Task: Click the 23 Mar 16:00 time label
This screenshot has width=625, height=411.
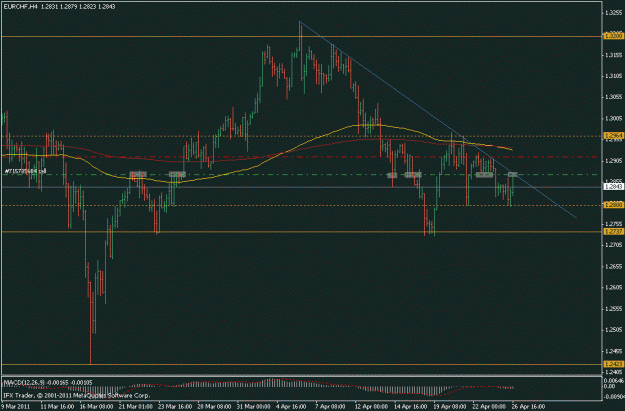Action: [x=175, y=407]
